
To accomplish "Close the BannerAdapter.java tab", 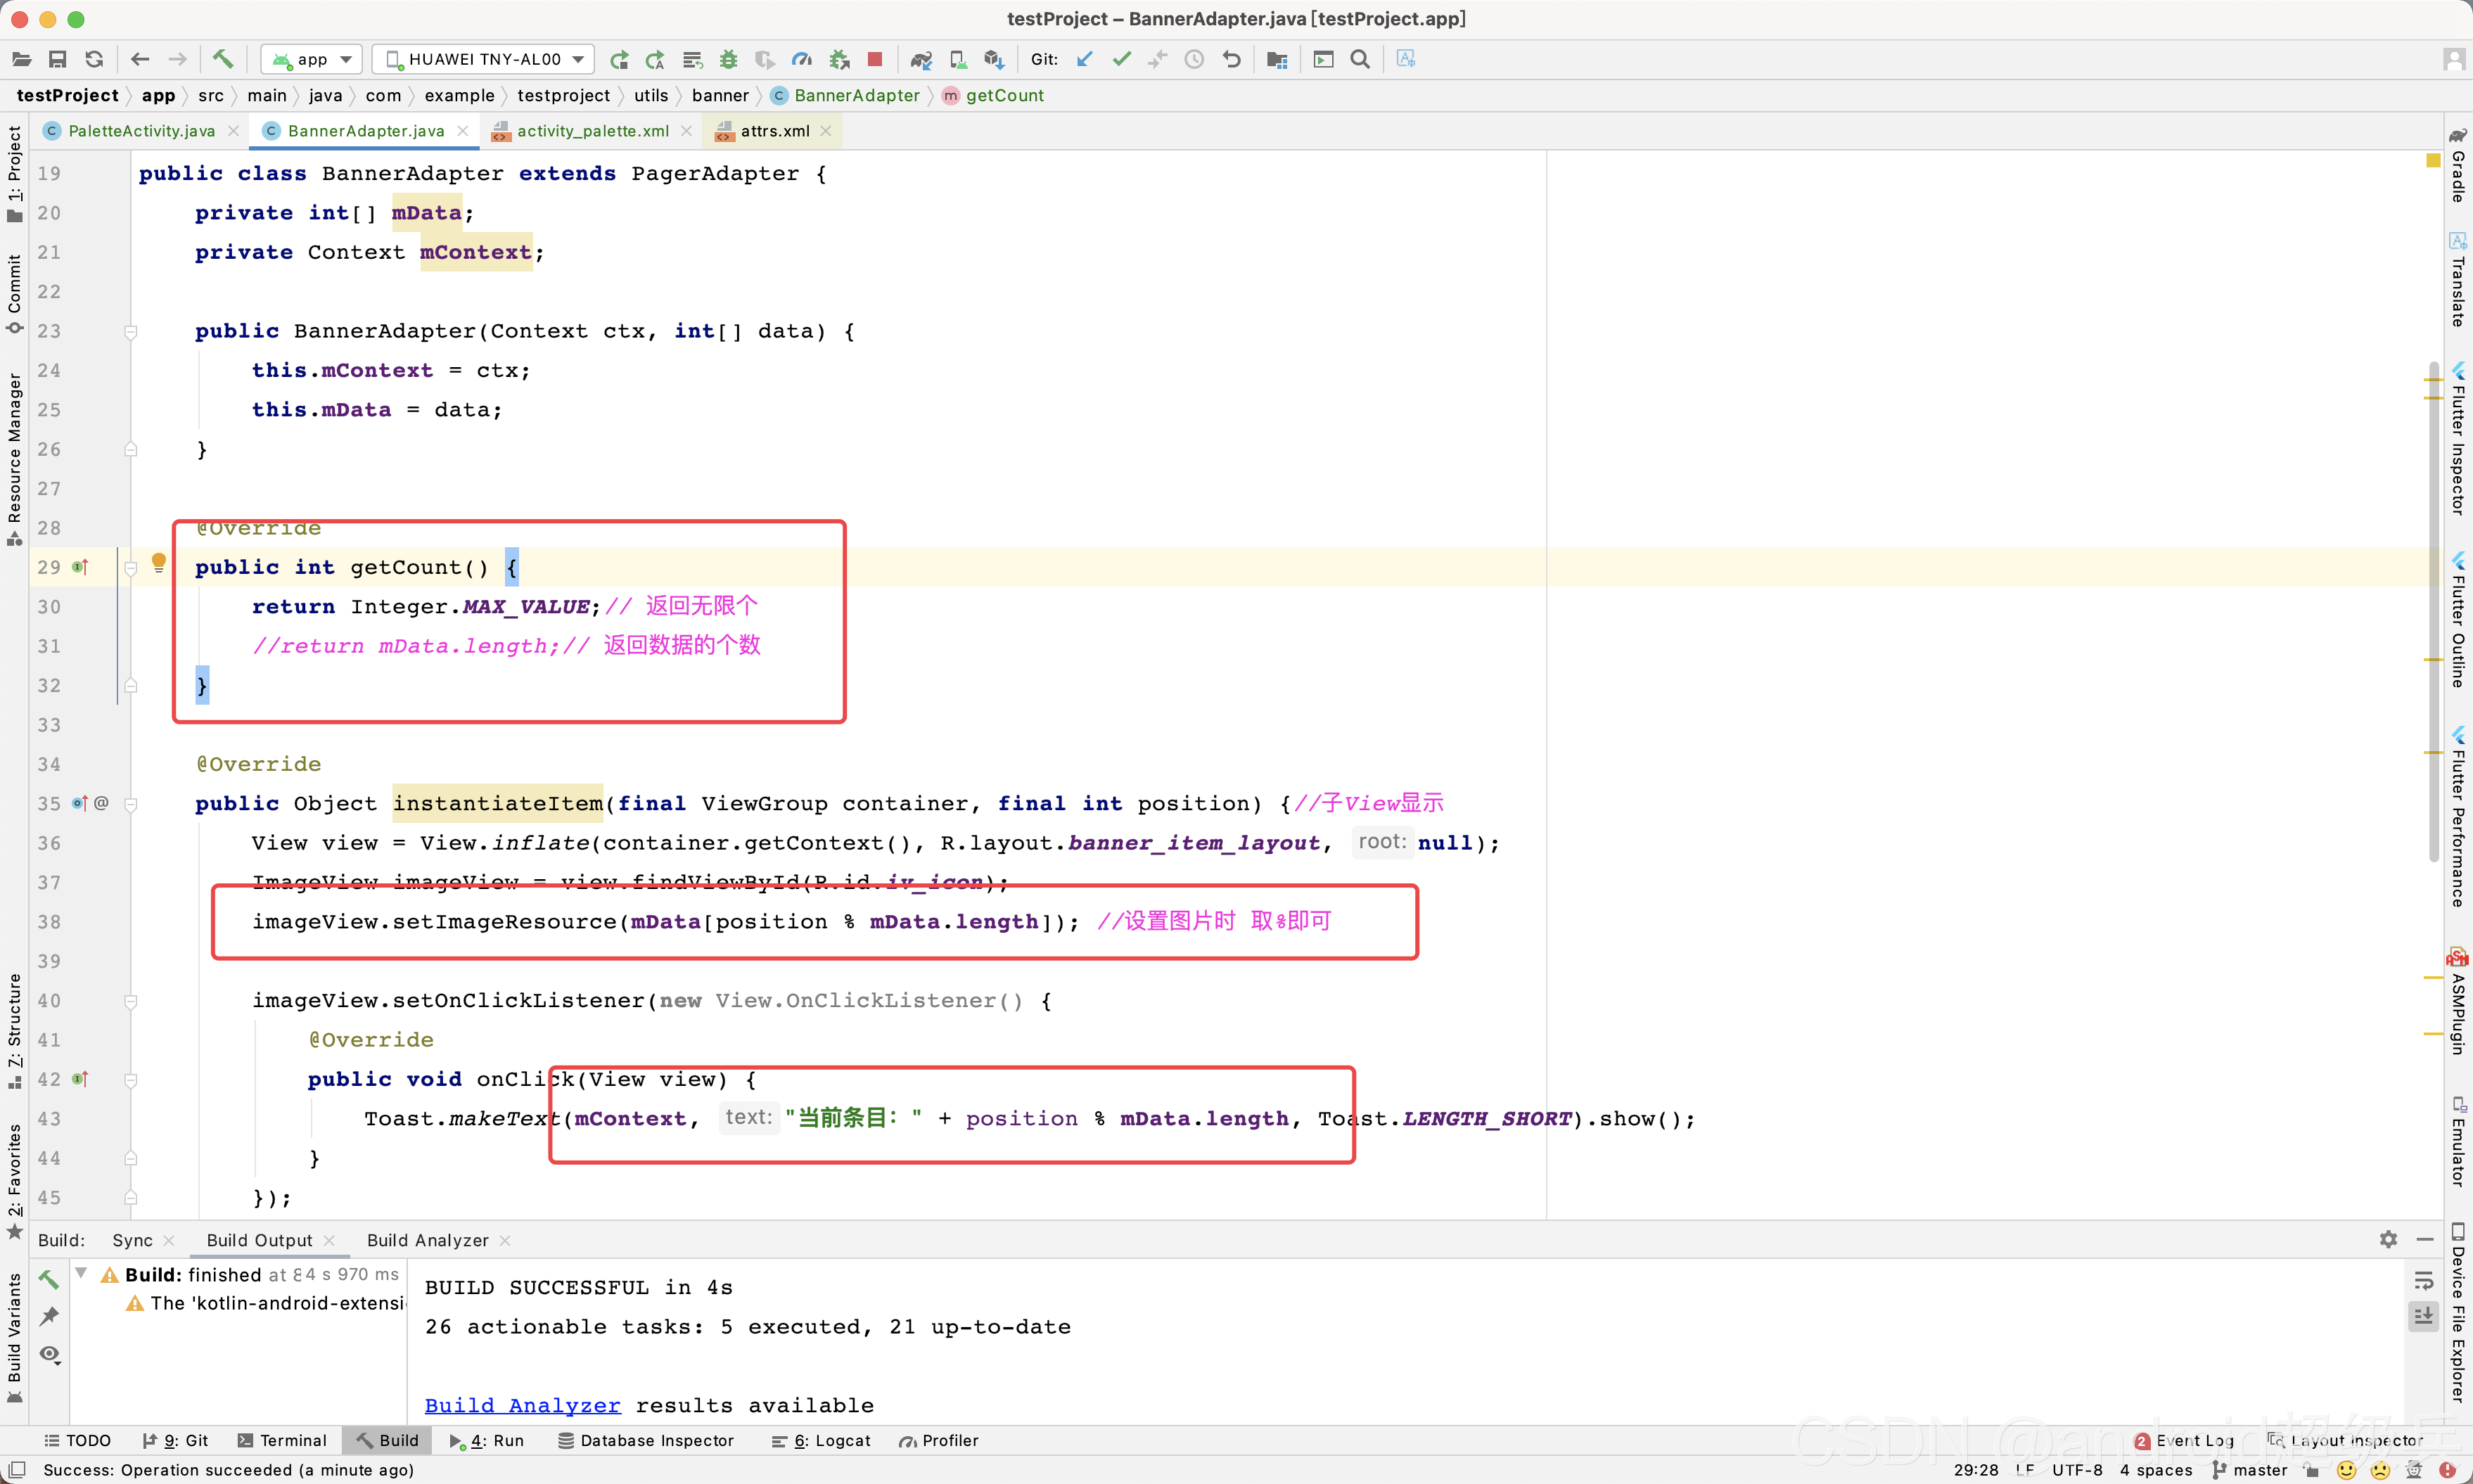I will point(462,131).
